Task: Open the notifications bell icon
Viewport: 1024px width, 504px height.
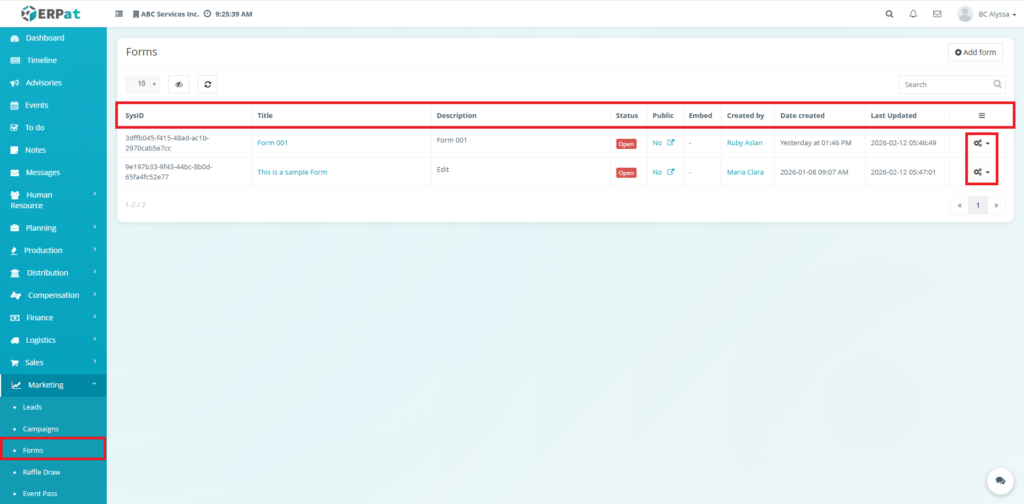Action: 913,14
